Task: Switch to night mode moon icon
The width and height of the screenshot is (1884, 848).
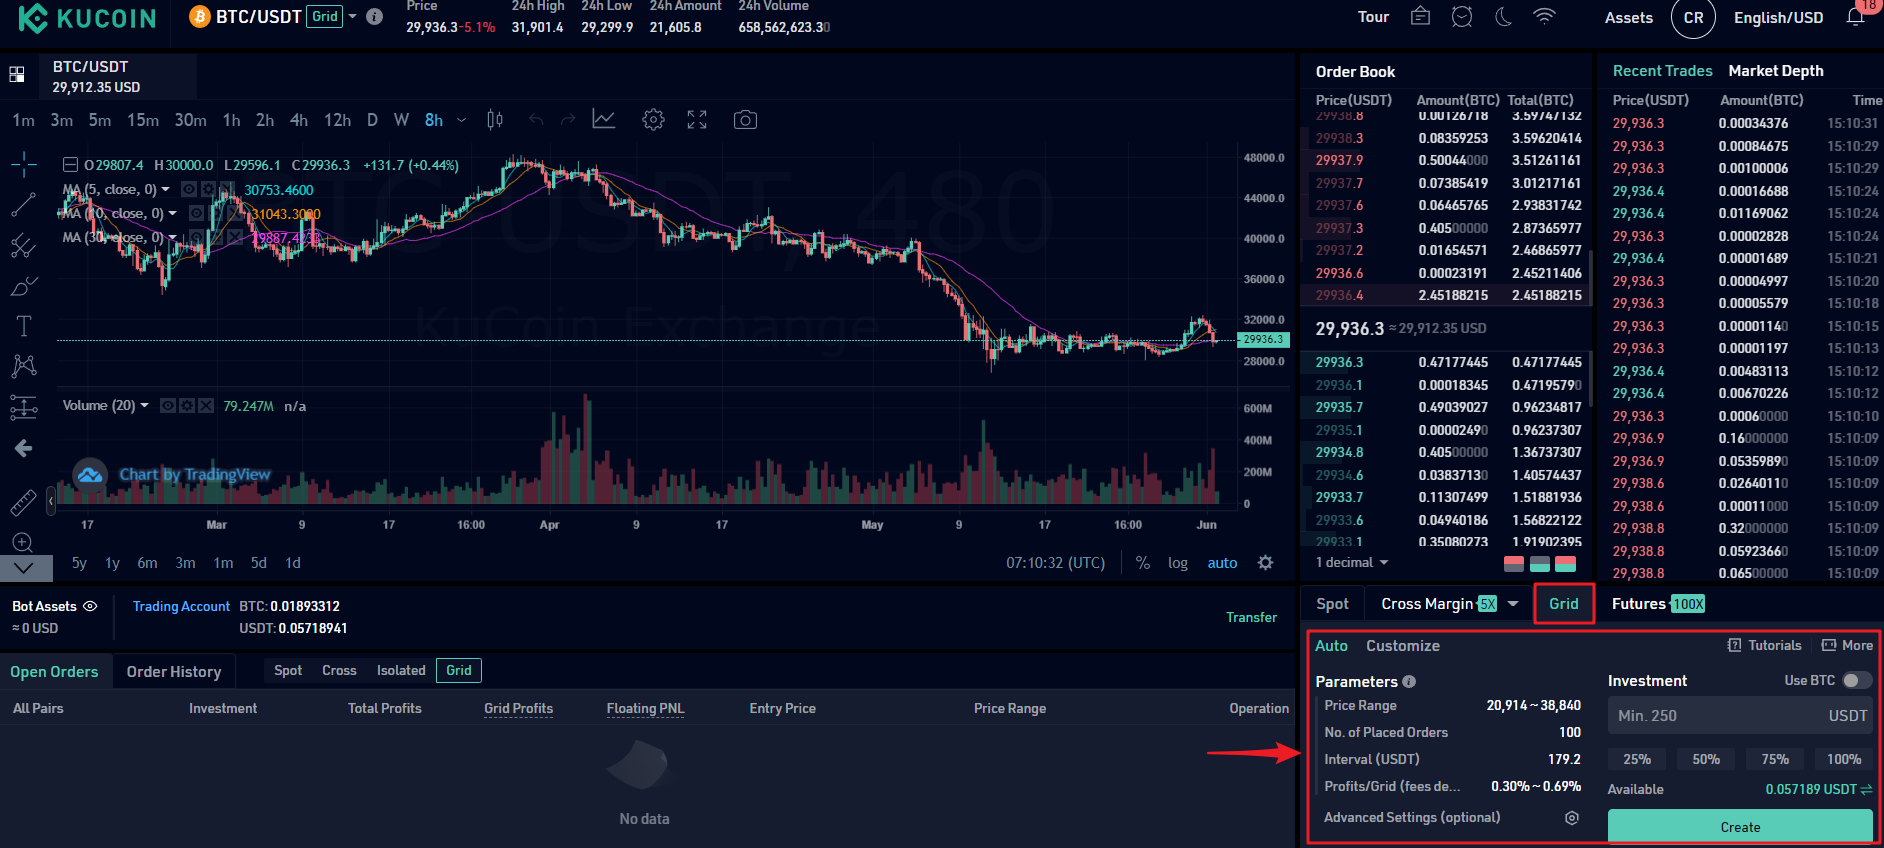Action: (1503, 16)
